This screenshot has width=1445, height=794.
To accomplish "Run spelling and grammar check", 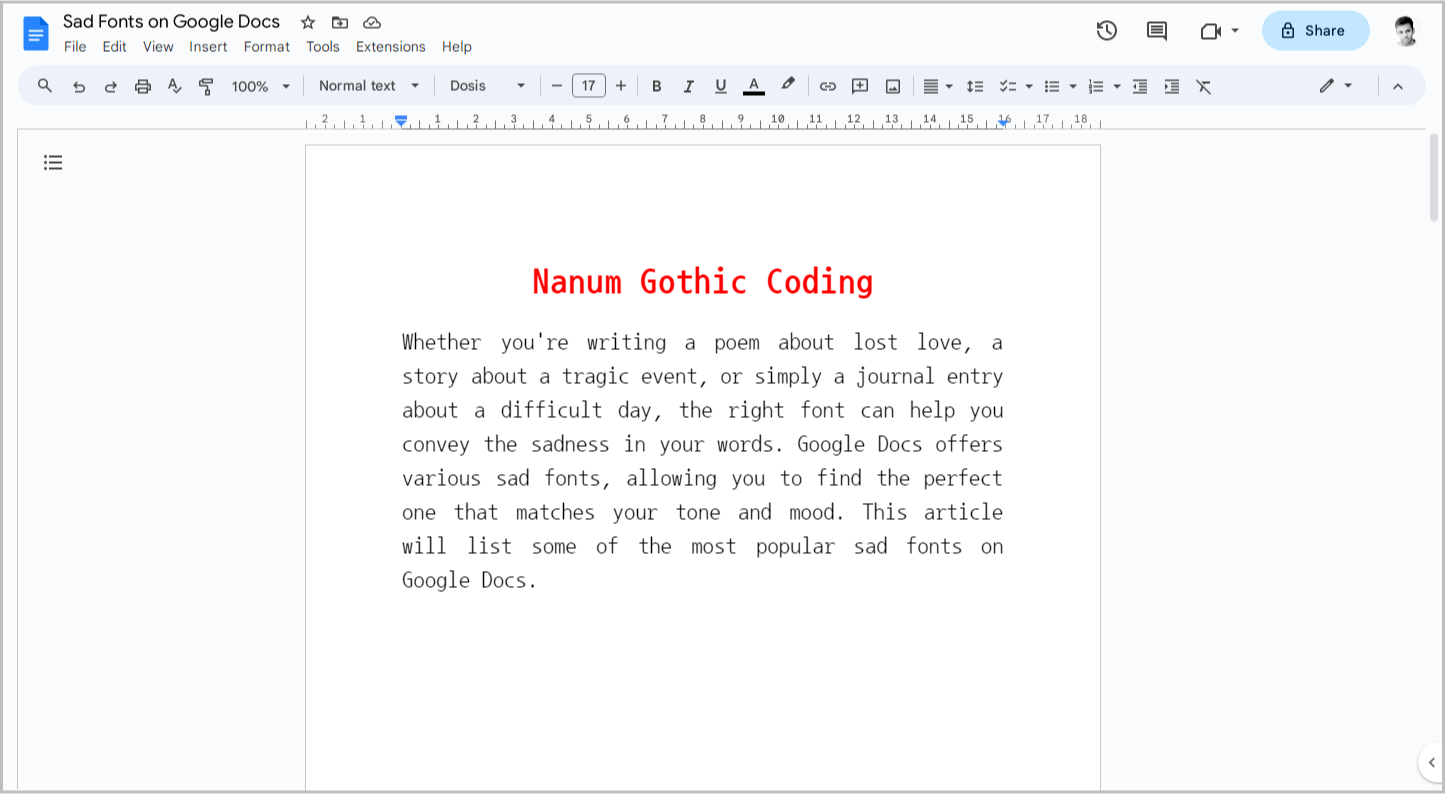I will click(x=175, y=87).
